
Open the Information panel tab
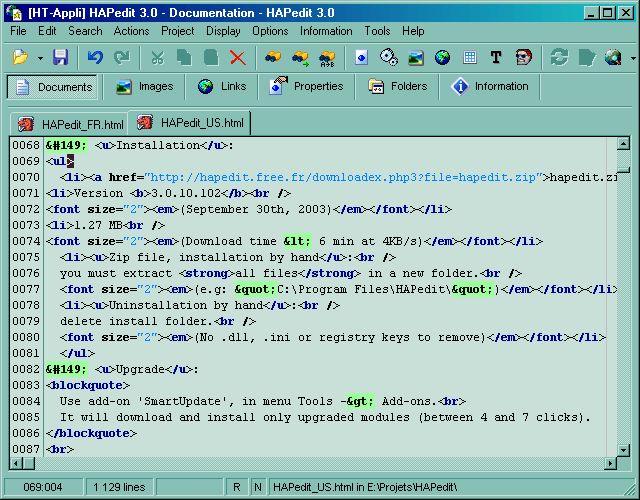pos(489,87)
